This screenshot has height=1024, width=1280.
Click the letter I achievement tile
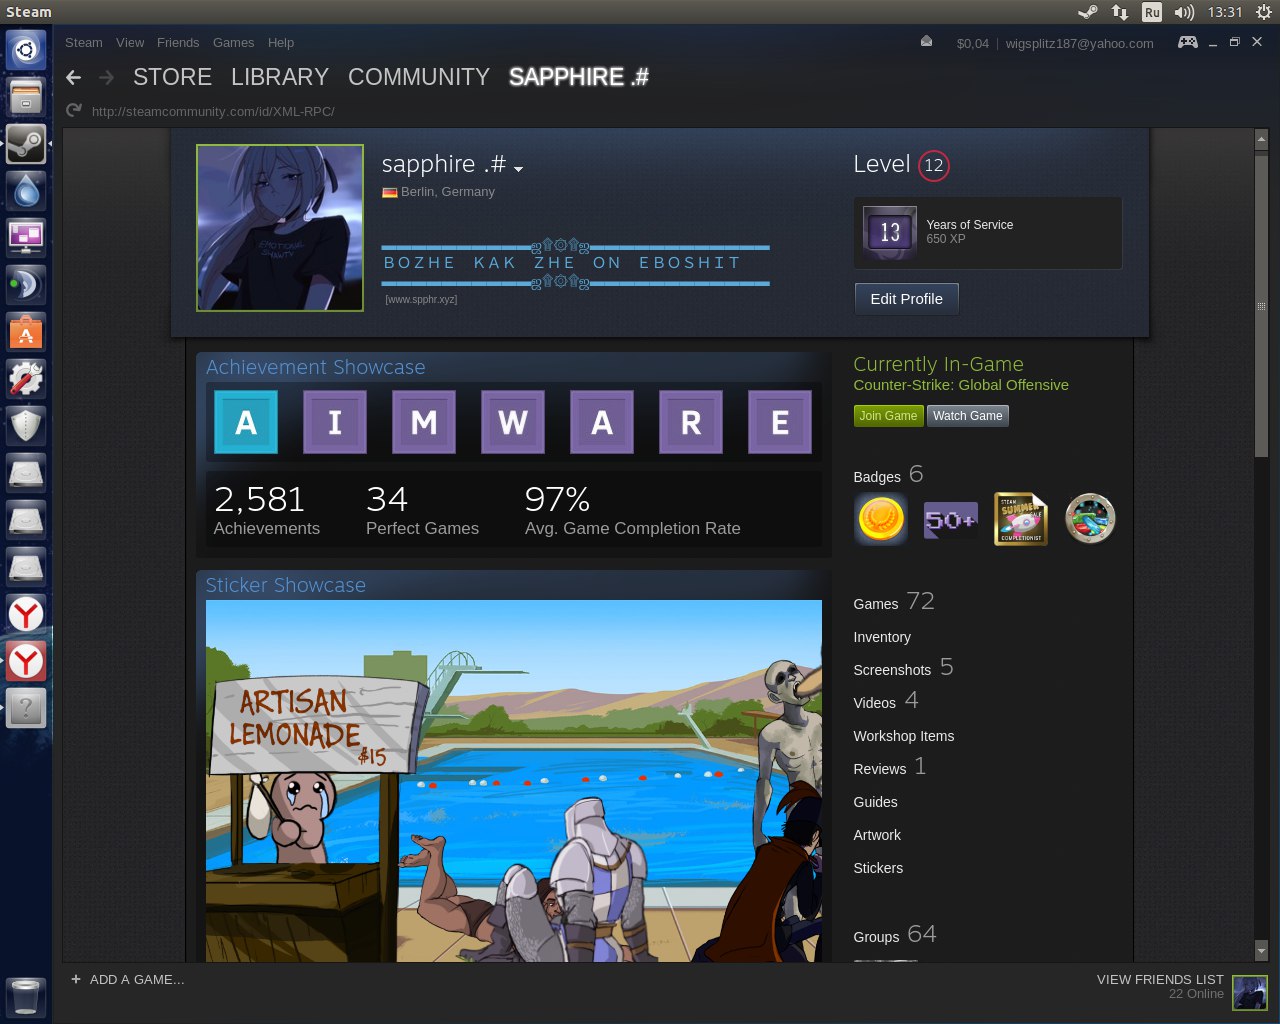click(x=335, y=422)
